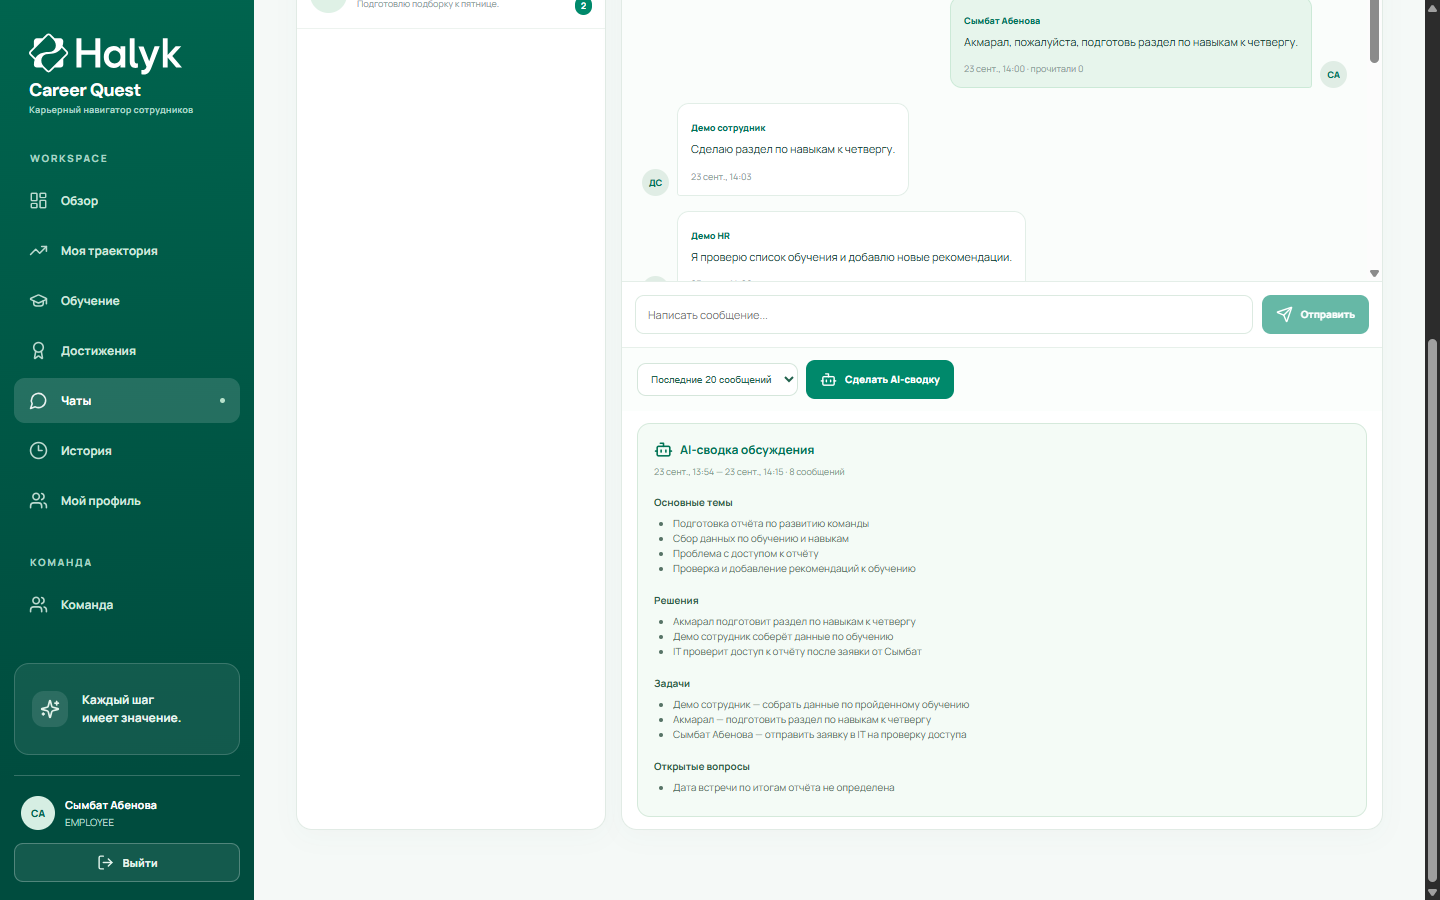Image resolution: width=1440 pixels, height=900 pixels.
Task: Click the Команда users icon
Action: pos(38,605)
